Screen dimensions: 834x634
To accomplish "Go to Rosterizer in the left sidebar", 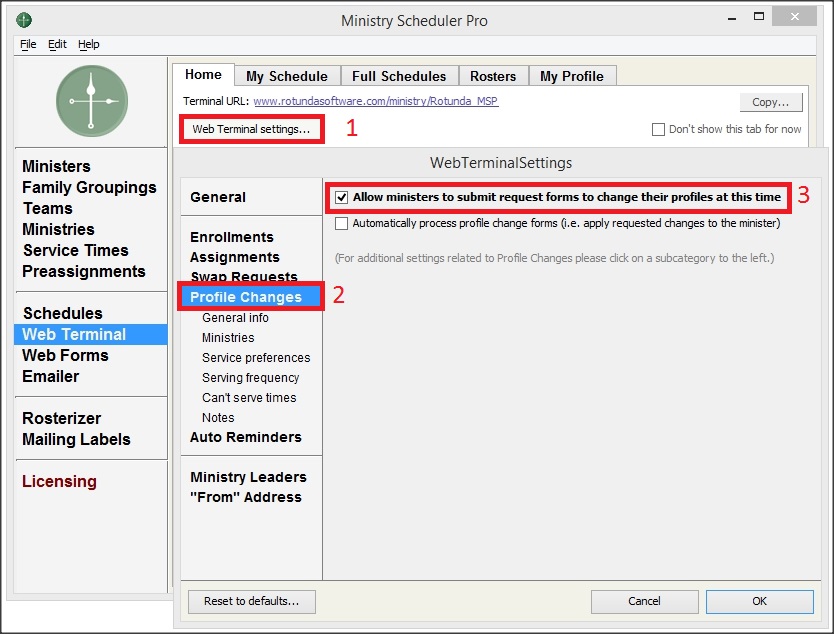I will coord(61,418).
